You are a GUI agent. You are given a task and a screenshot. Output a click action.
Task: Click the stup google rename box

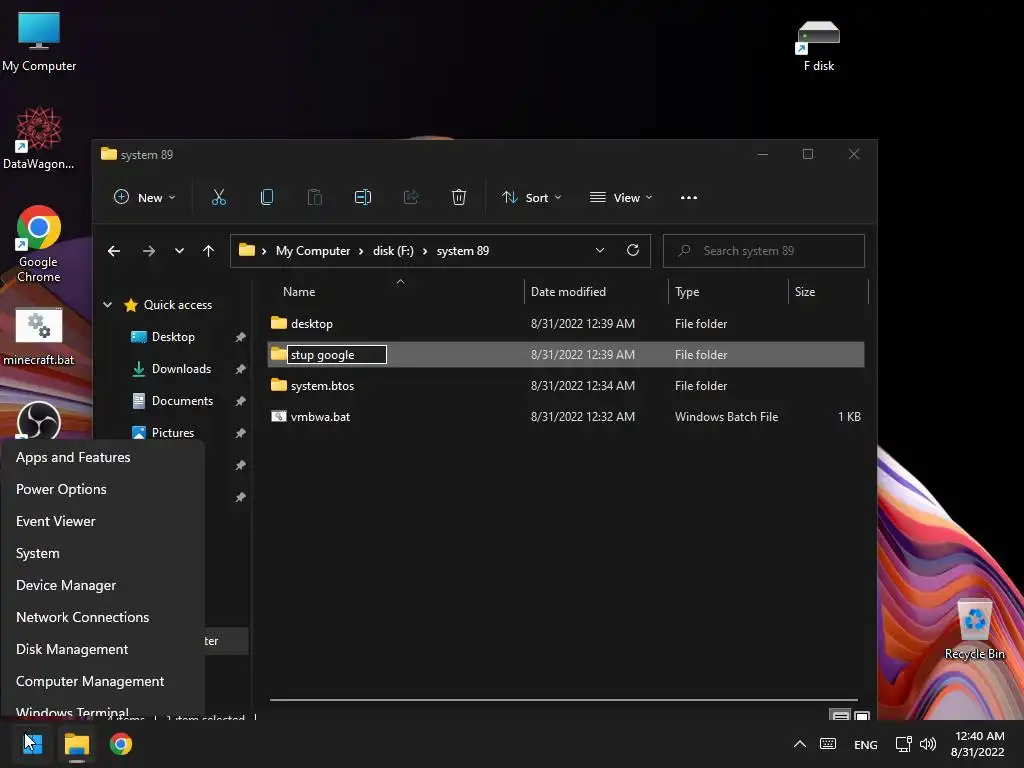point(336,355)
